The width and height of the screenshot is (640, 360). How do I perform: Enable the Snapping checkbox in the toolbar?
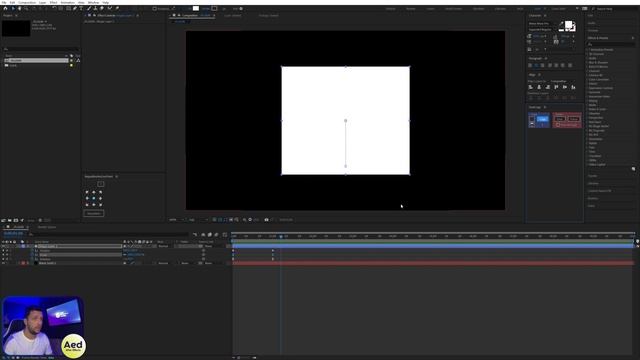point(155,9)
